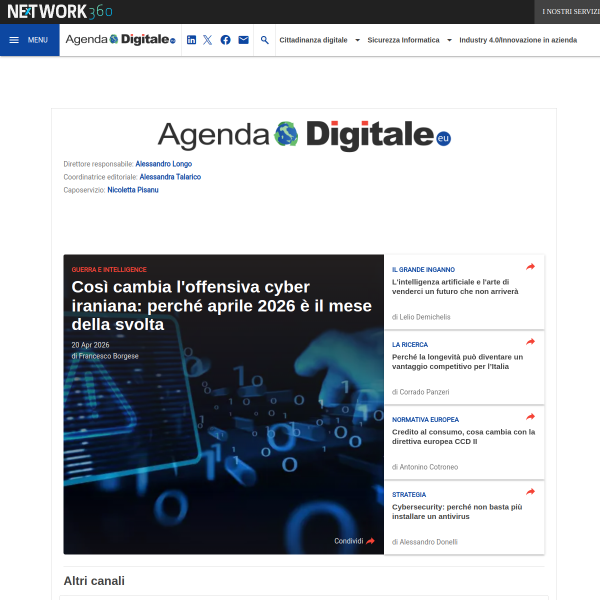
Task: Open Nicoletta Pisanu's profile link
Action: [x=133, y=190]
